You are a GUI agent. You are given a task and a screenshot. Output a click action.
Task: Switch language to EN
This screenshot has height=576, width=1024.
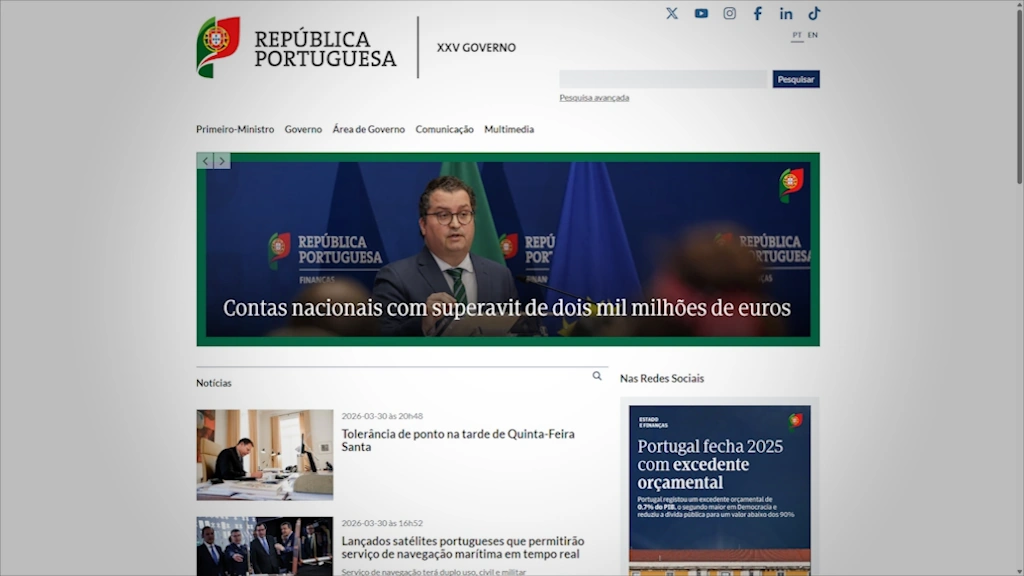click(x=813, y=35)
